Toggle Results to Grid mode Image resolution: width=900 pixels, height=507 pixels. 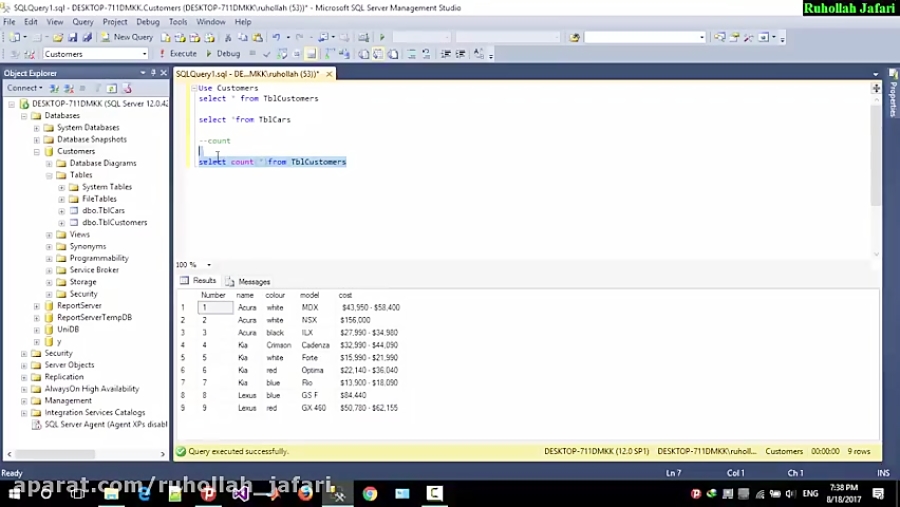pyautogui.click(x=378, y=54)
